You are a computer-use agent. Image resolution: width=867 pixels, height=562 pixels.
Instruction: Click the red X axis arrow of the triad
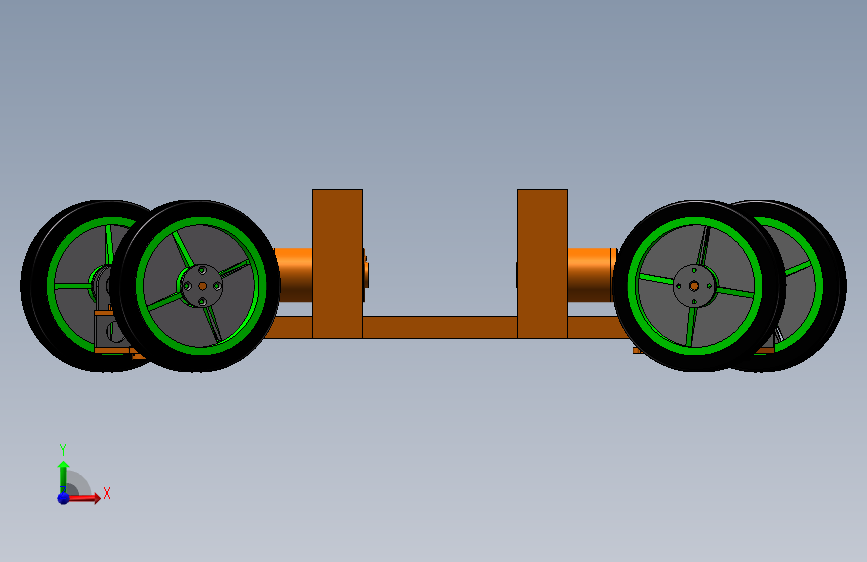point(84,498)
